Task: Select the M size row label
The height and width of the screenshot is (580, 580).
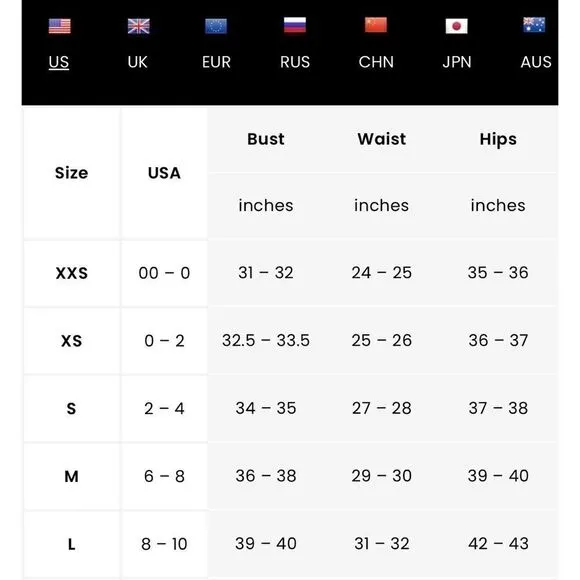Action: pos(71,476)
